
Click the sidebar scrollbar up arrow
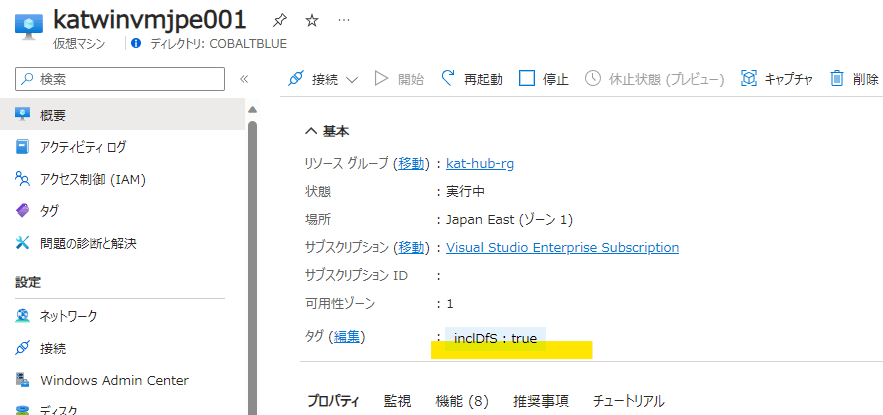(252, 109)
